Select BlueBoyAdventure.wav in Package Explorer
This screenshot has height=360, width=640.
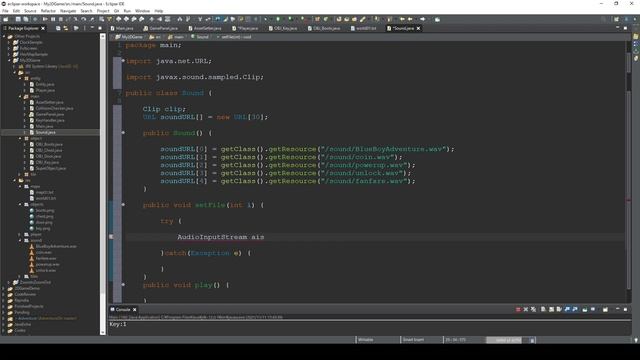53,246
